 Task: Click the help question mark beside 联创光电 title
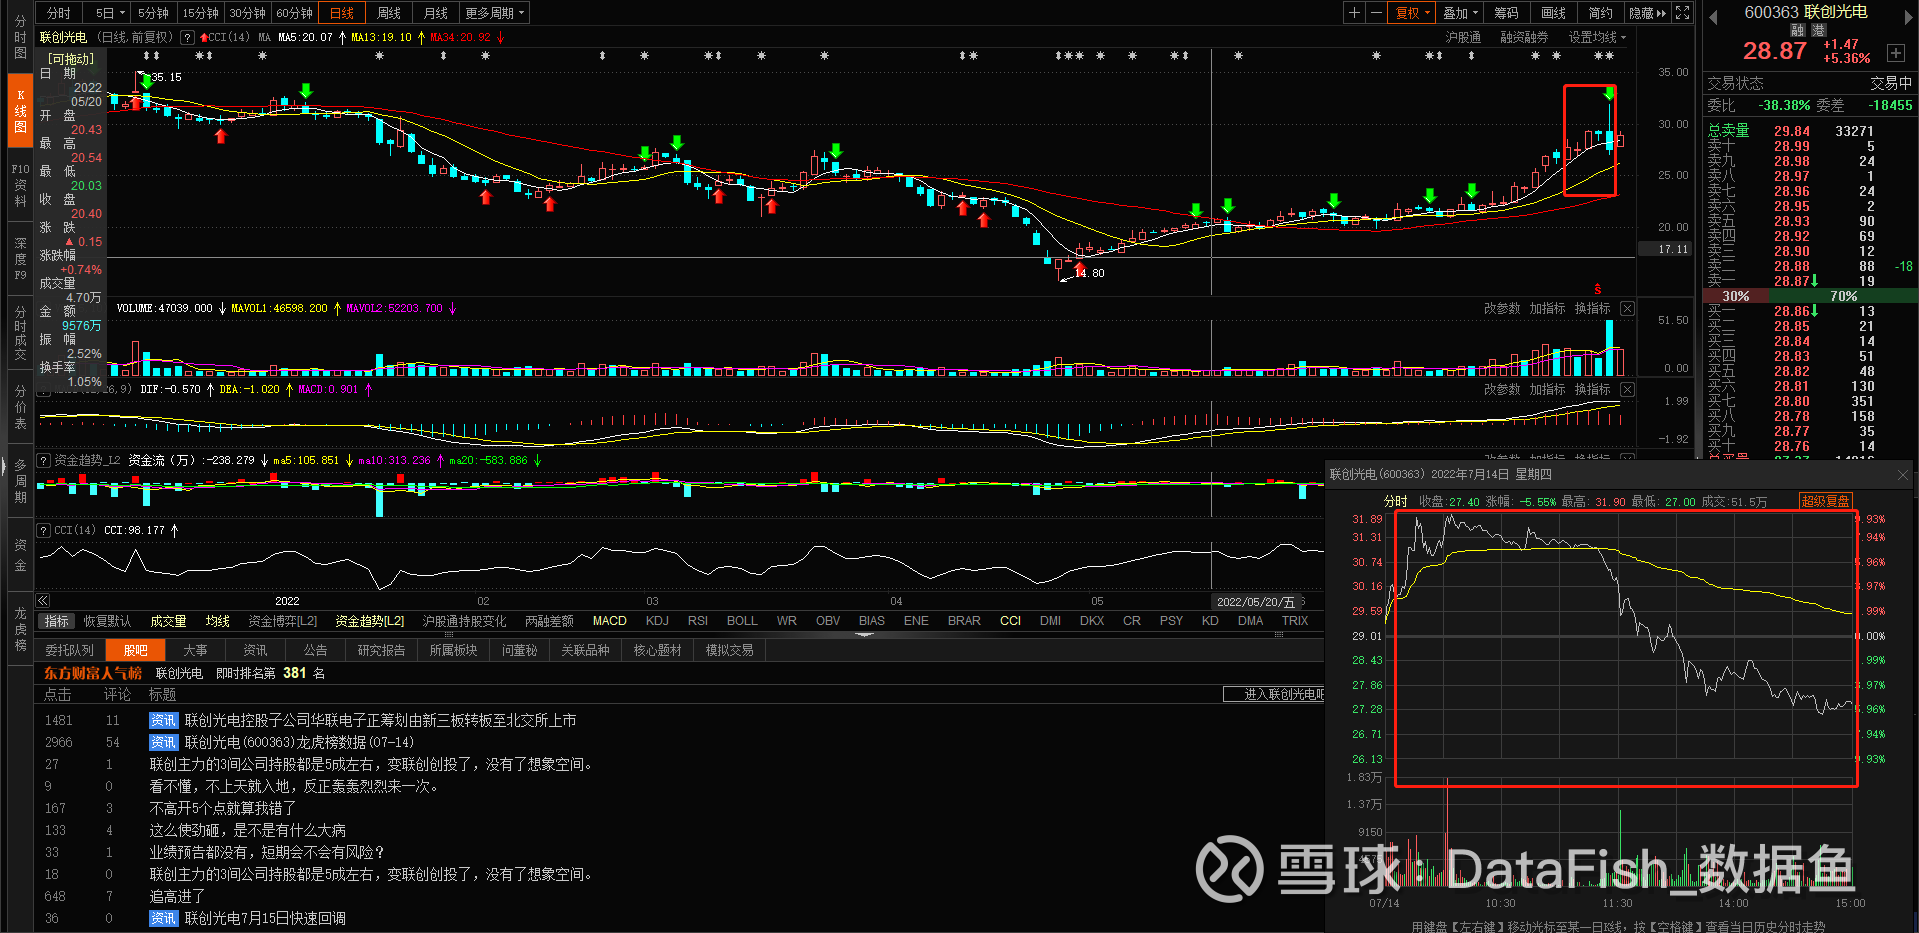point(187,38)
